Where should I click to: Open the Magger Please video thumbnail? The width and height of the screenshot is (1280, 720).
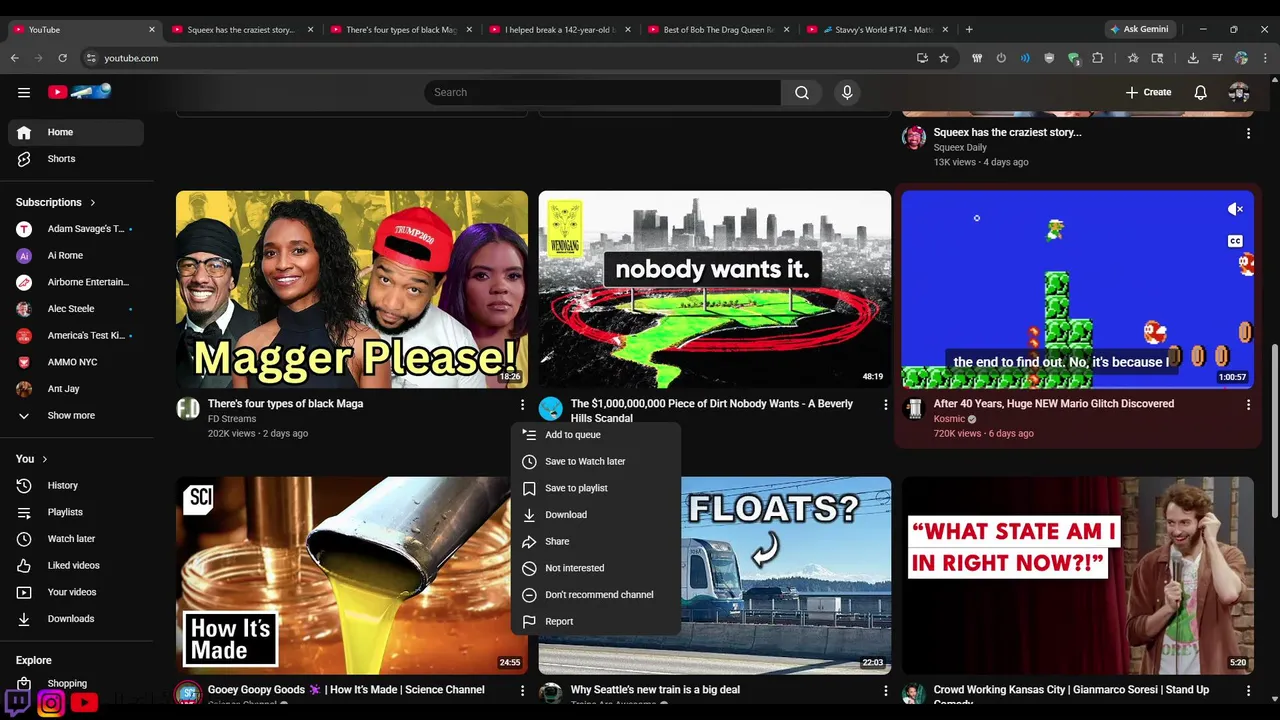click(x=352, y=289)
